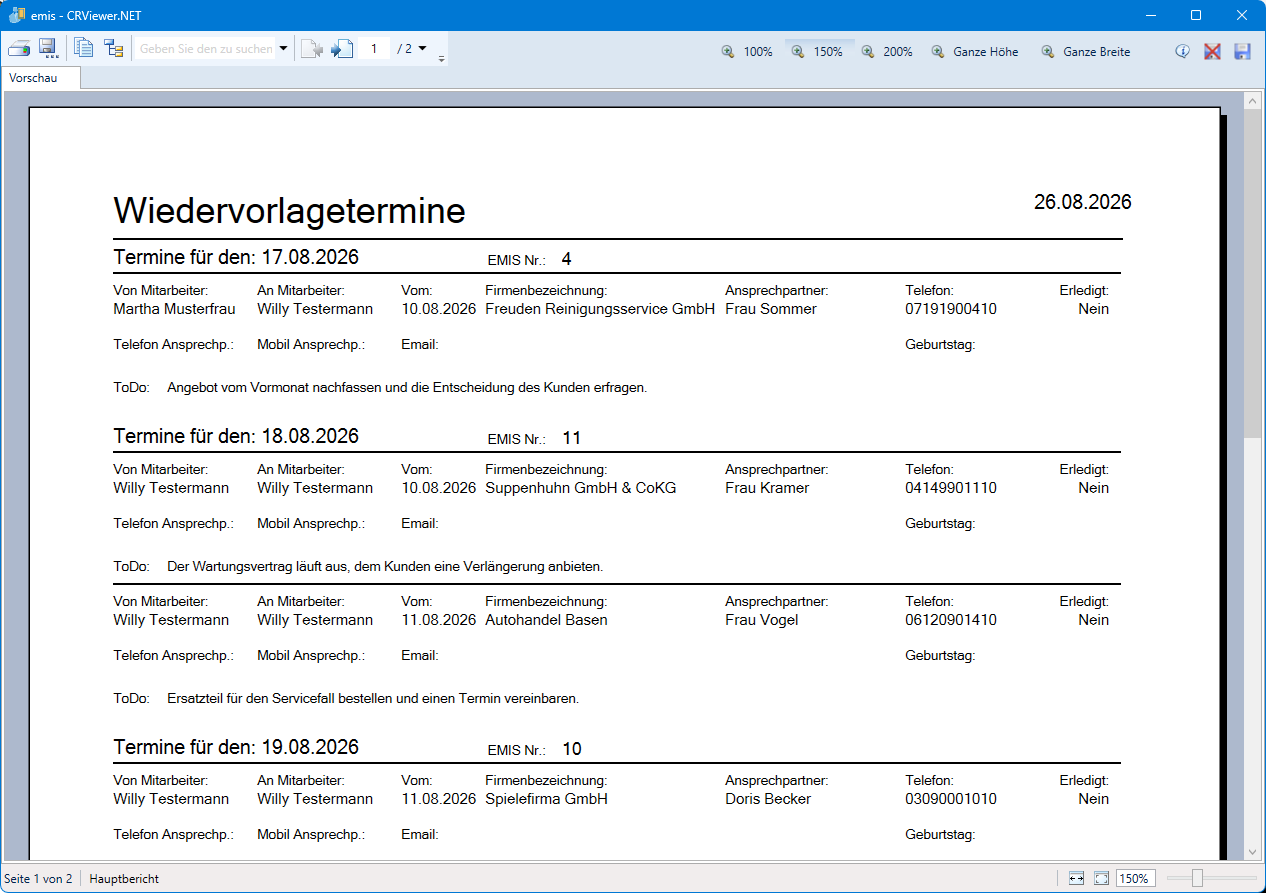Click Frau Vogel contact
This screenshot has width=1266, height=893.
(x=764, y=620)
